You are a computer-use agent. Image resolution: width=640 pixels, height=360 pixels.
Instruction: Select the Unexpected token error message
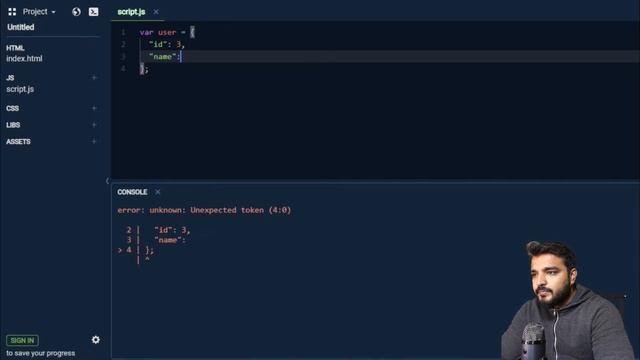204,210
